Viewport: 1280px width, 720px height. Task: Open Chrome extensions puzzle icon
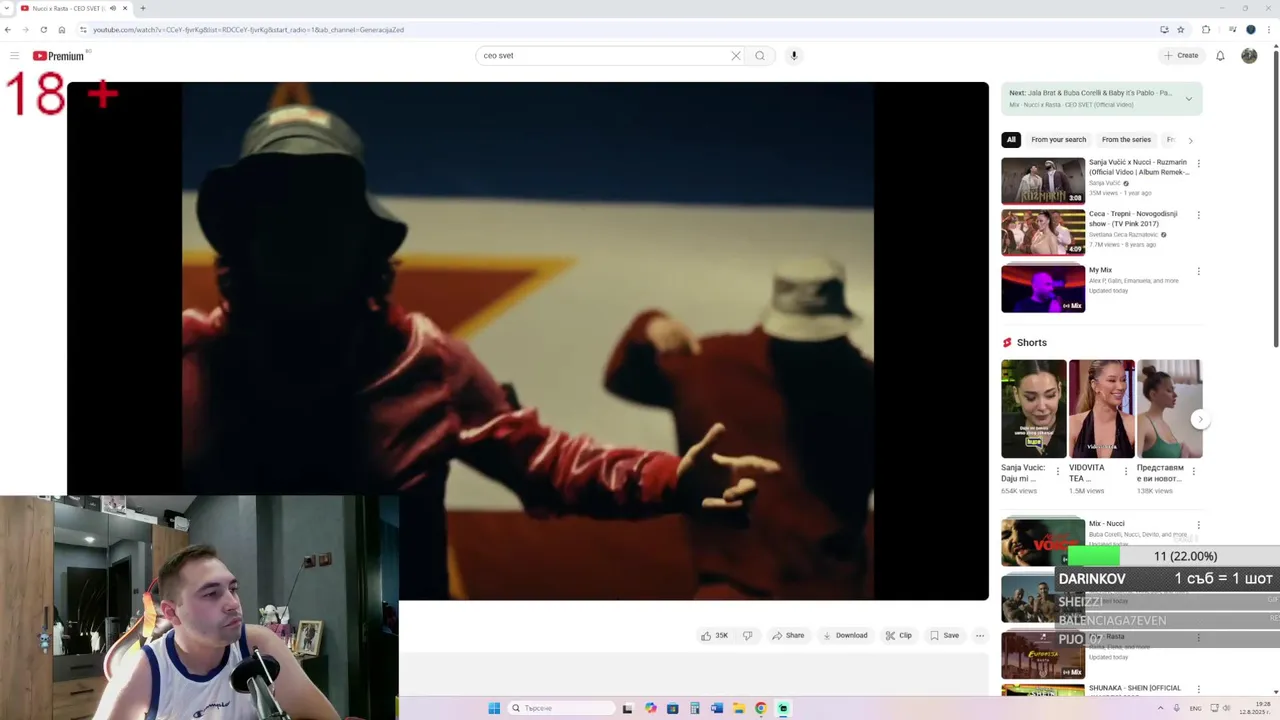(x=1206, y=30)
